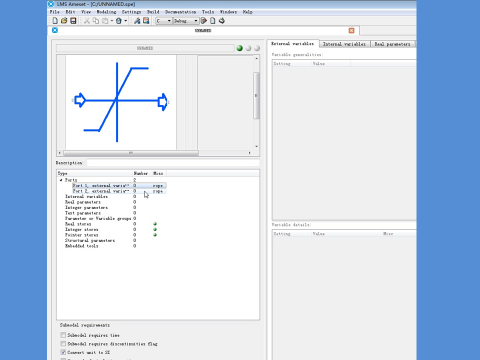Enable Submodel requires discontinuities flag checkbox
This screenshot has width=480, height=360.
tap(63, 344)
